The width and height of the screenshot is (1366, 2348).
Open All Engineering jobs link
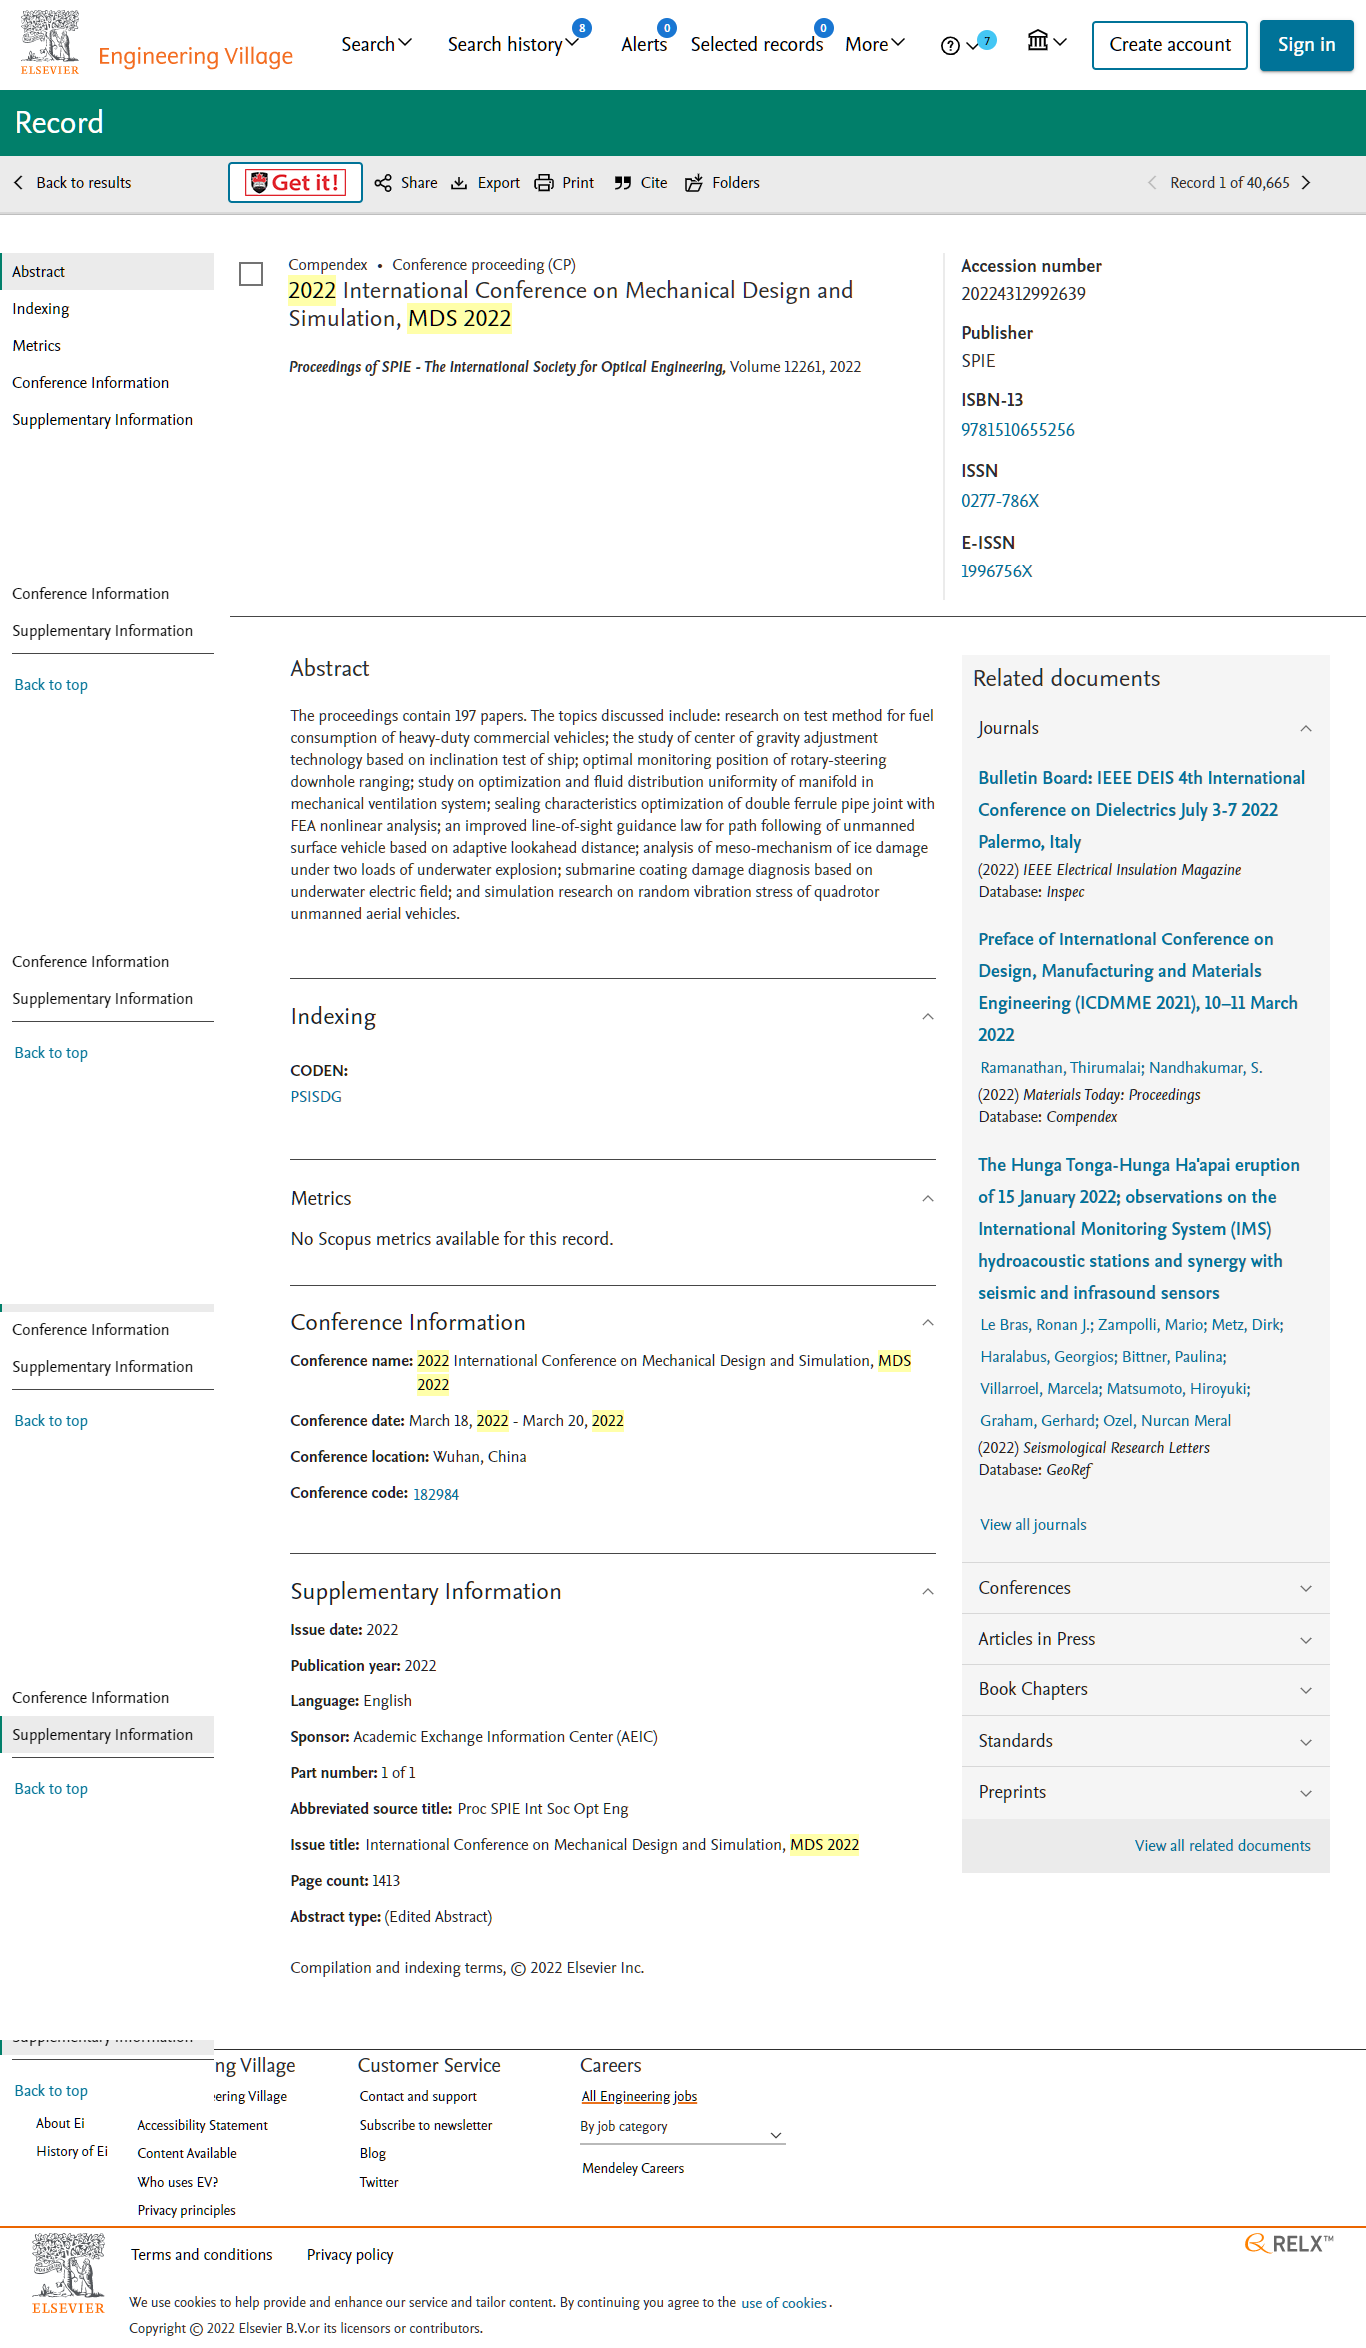[x=639, y=2097]
